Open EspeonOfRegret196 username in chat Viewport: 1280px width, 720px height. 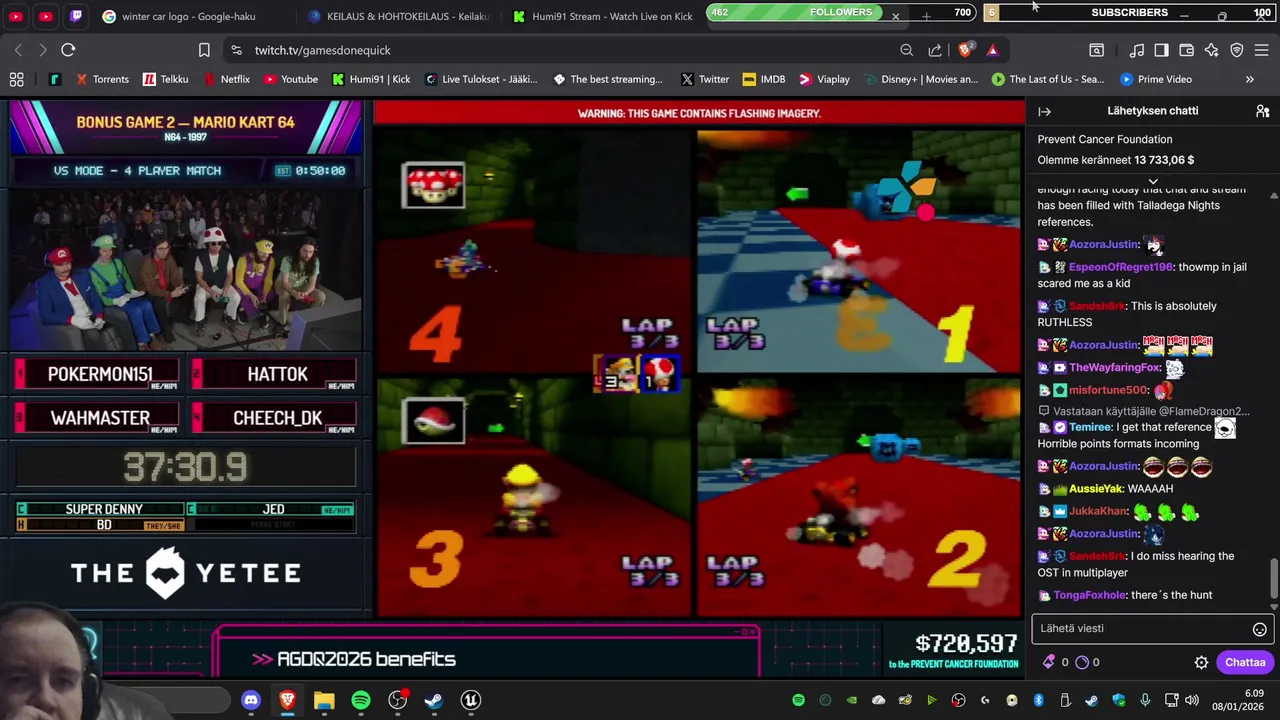1121,267
